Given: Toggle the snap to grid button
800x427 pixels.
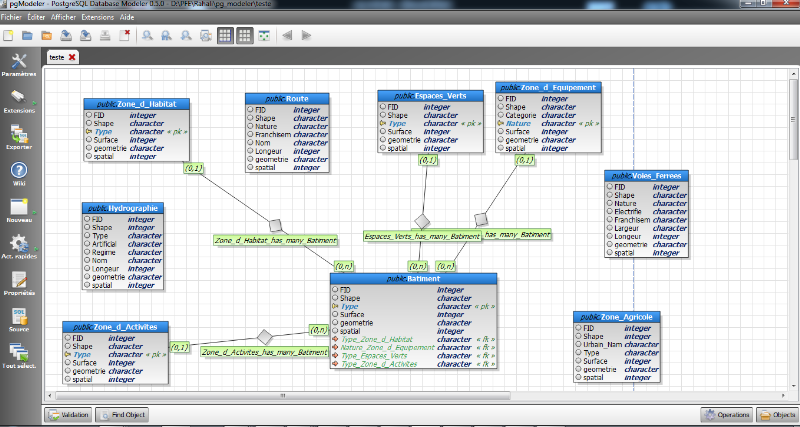Looking at the screenshot, I should tap(244, 35).
